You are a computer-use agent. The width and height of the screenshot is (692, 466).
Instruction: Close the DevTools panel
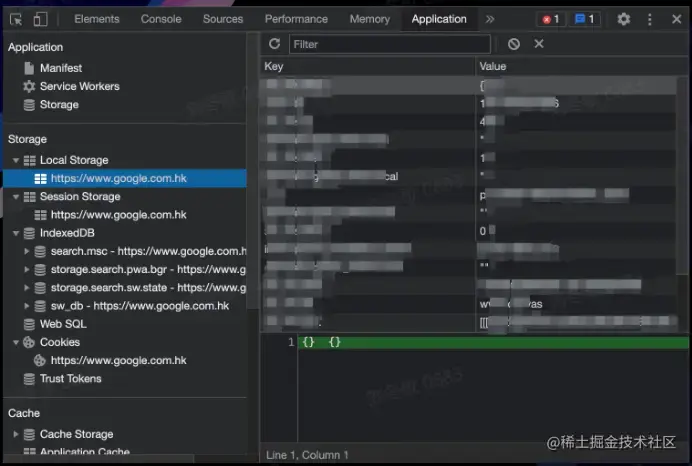676,19
